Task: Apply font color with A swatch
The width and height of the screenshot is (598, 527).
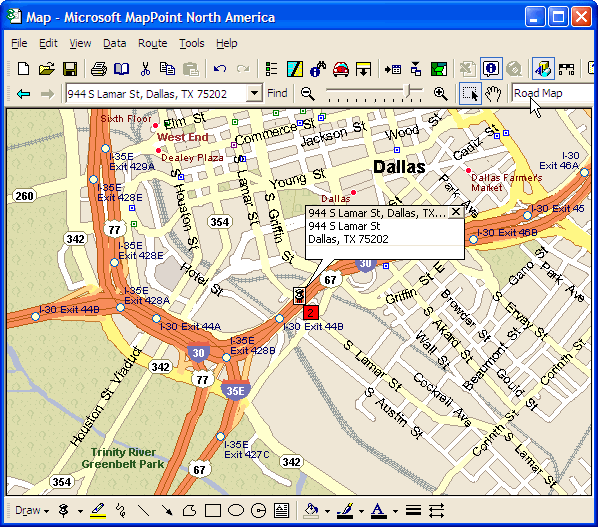Action: pyautogui.click(x=378, y=511)
